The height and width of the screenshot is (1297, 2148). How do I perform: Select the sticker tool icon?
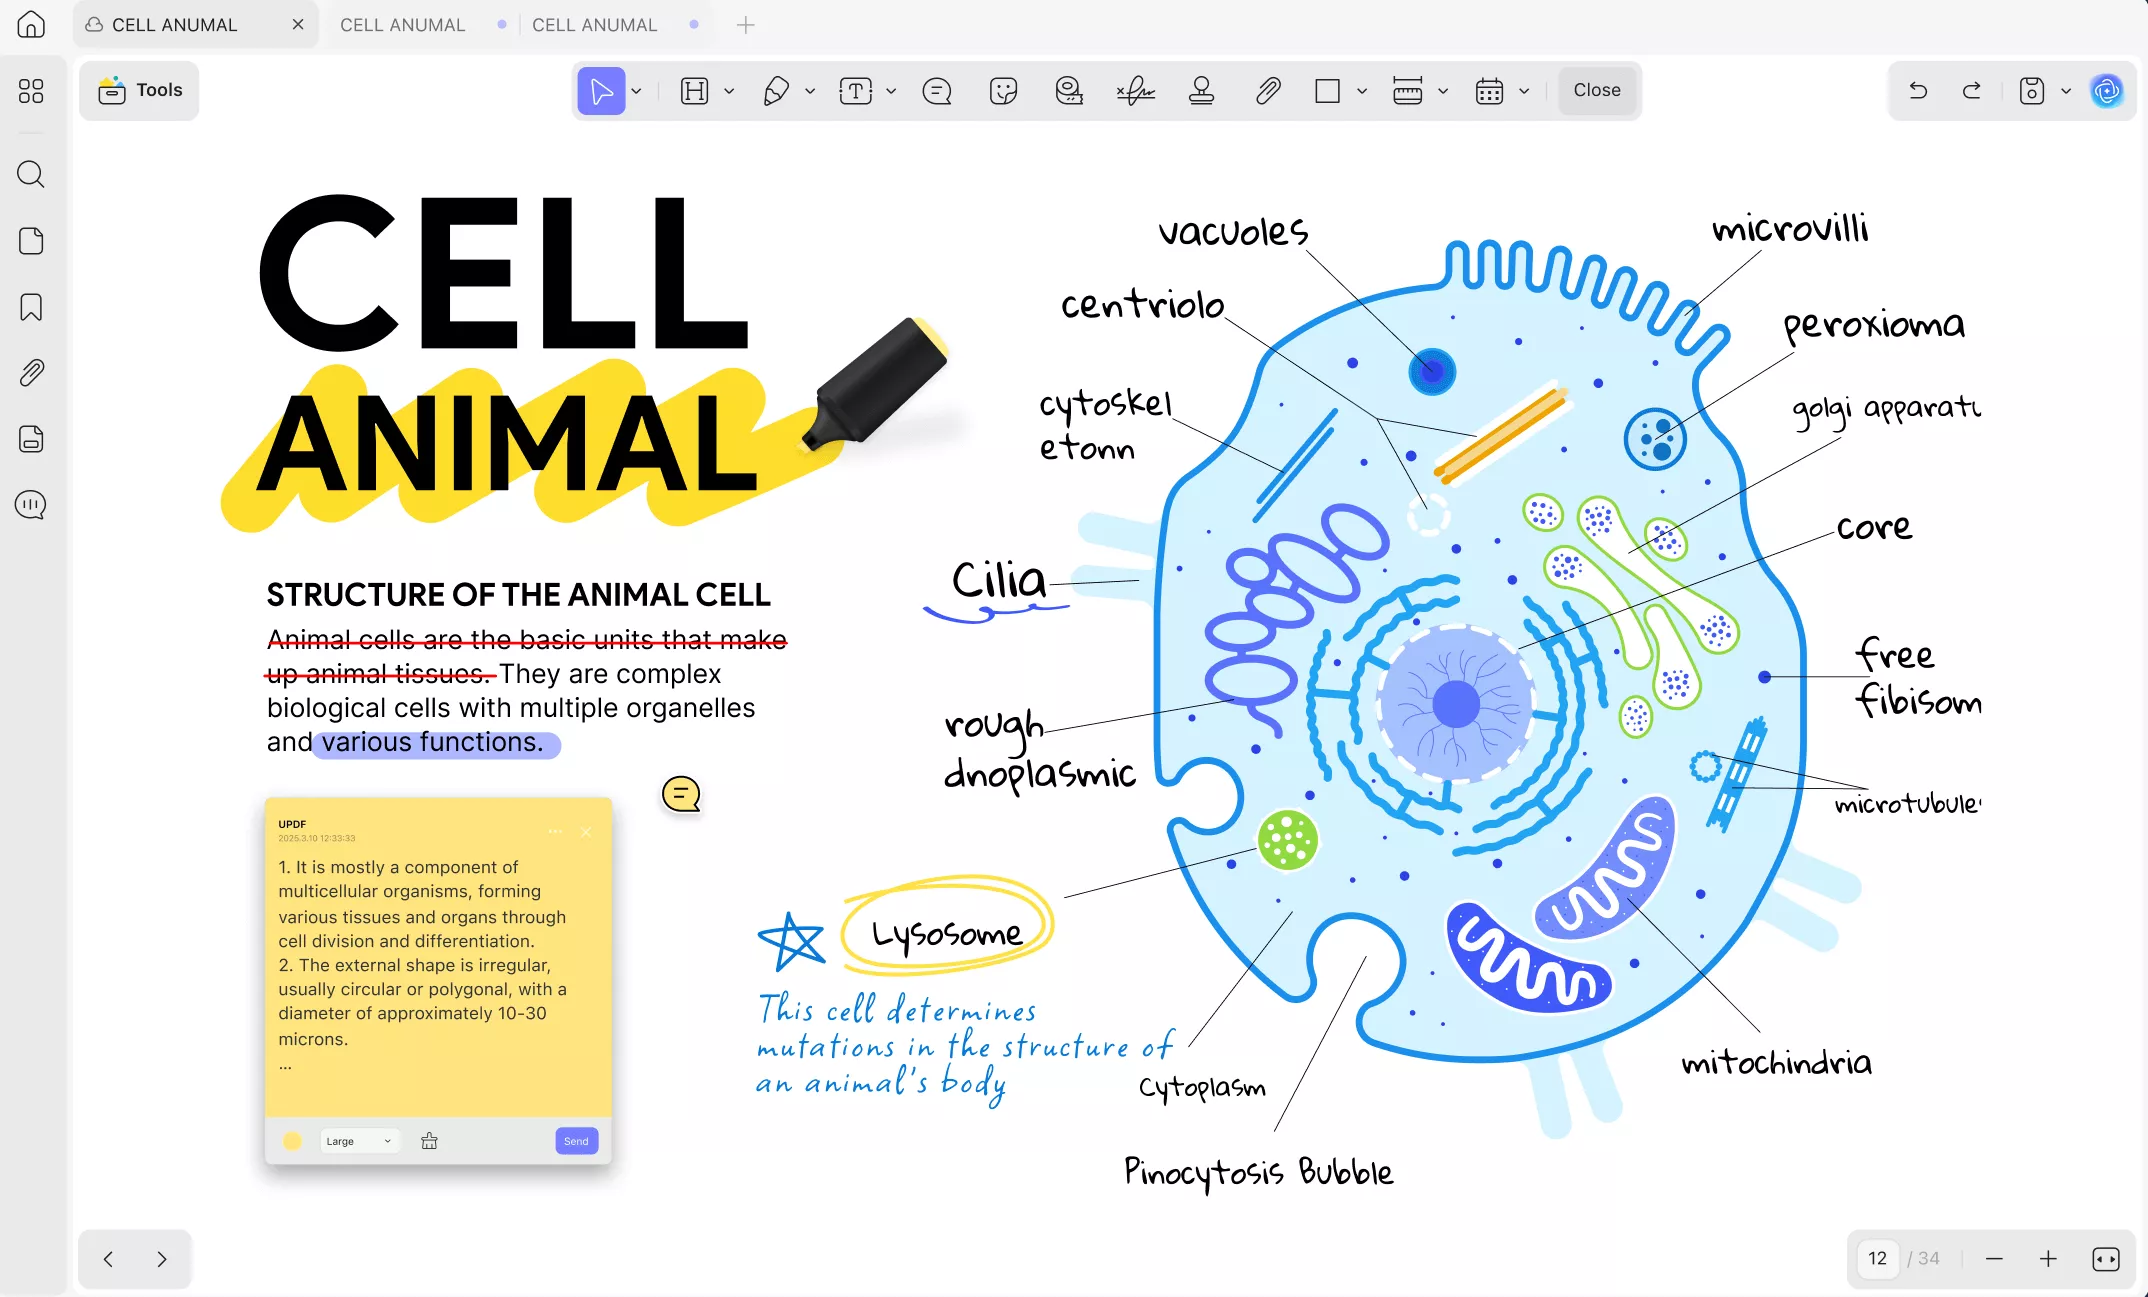tap(1002, 91)
